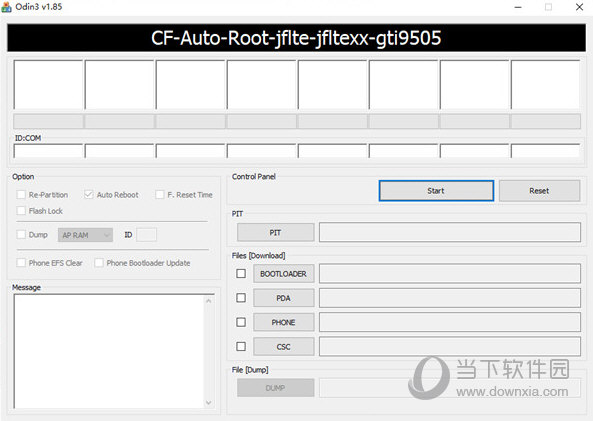This screenshot has width=593, height=421.
Task: Check Phone EFS Clear option
Action: click(21, 263)
